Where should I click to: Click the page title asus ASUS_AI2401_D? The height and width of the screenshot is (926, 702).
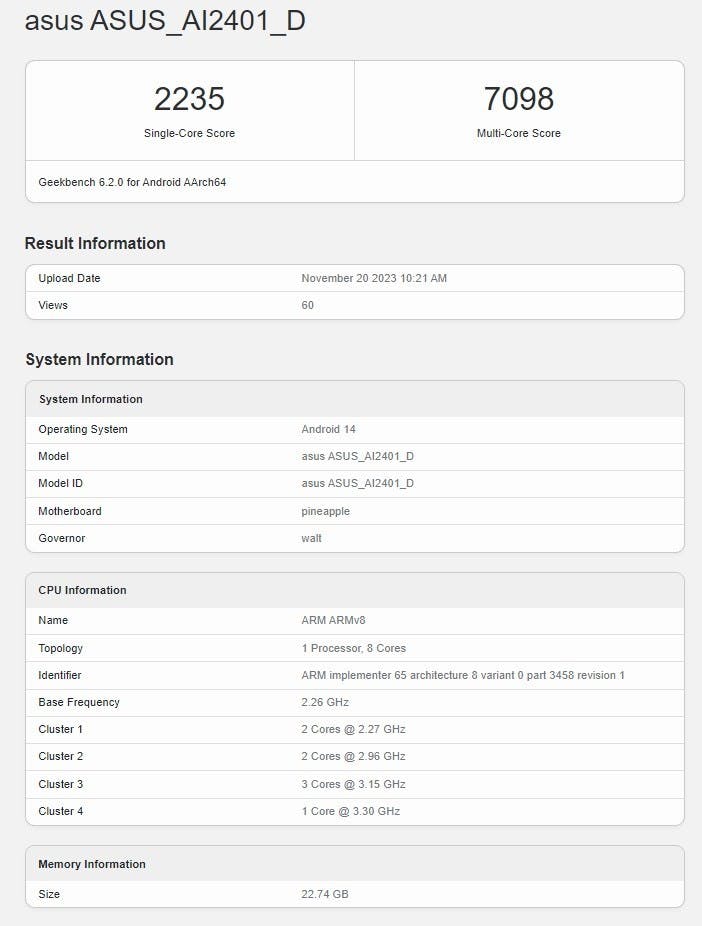165,22
